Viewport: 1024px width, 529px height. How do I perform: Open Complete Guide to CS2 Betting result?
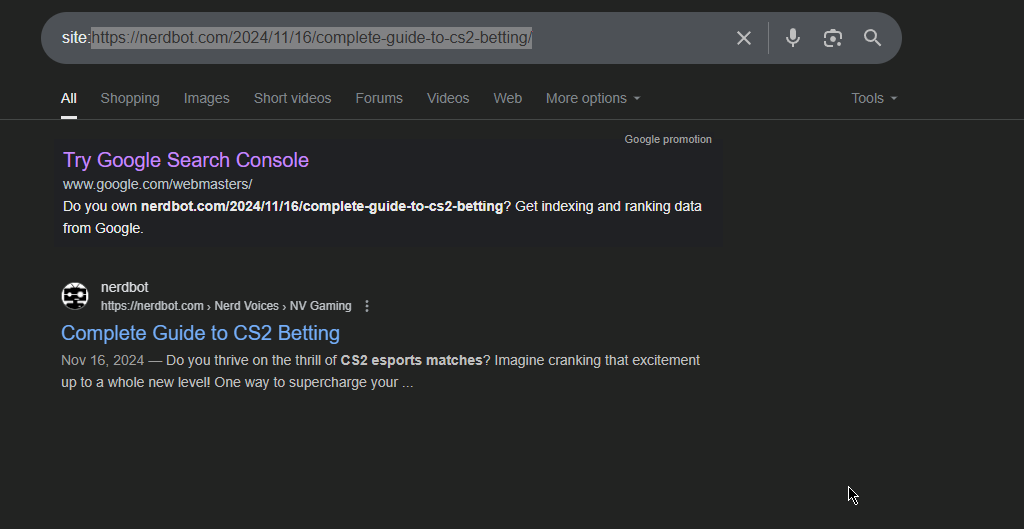200,333
